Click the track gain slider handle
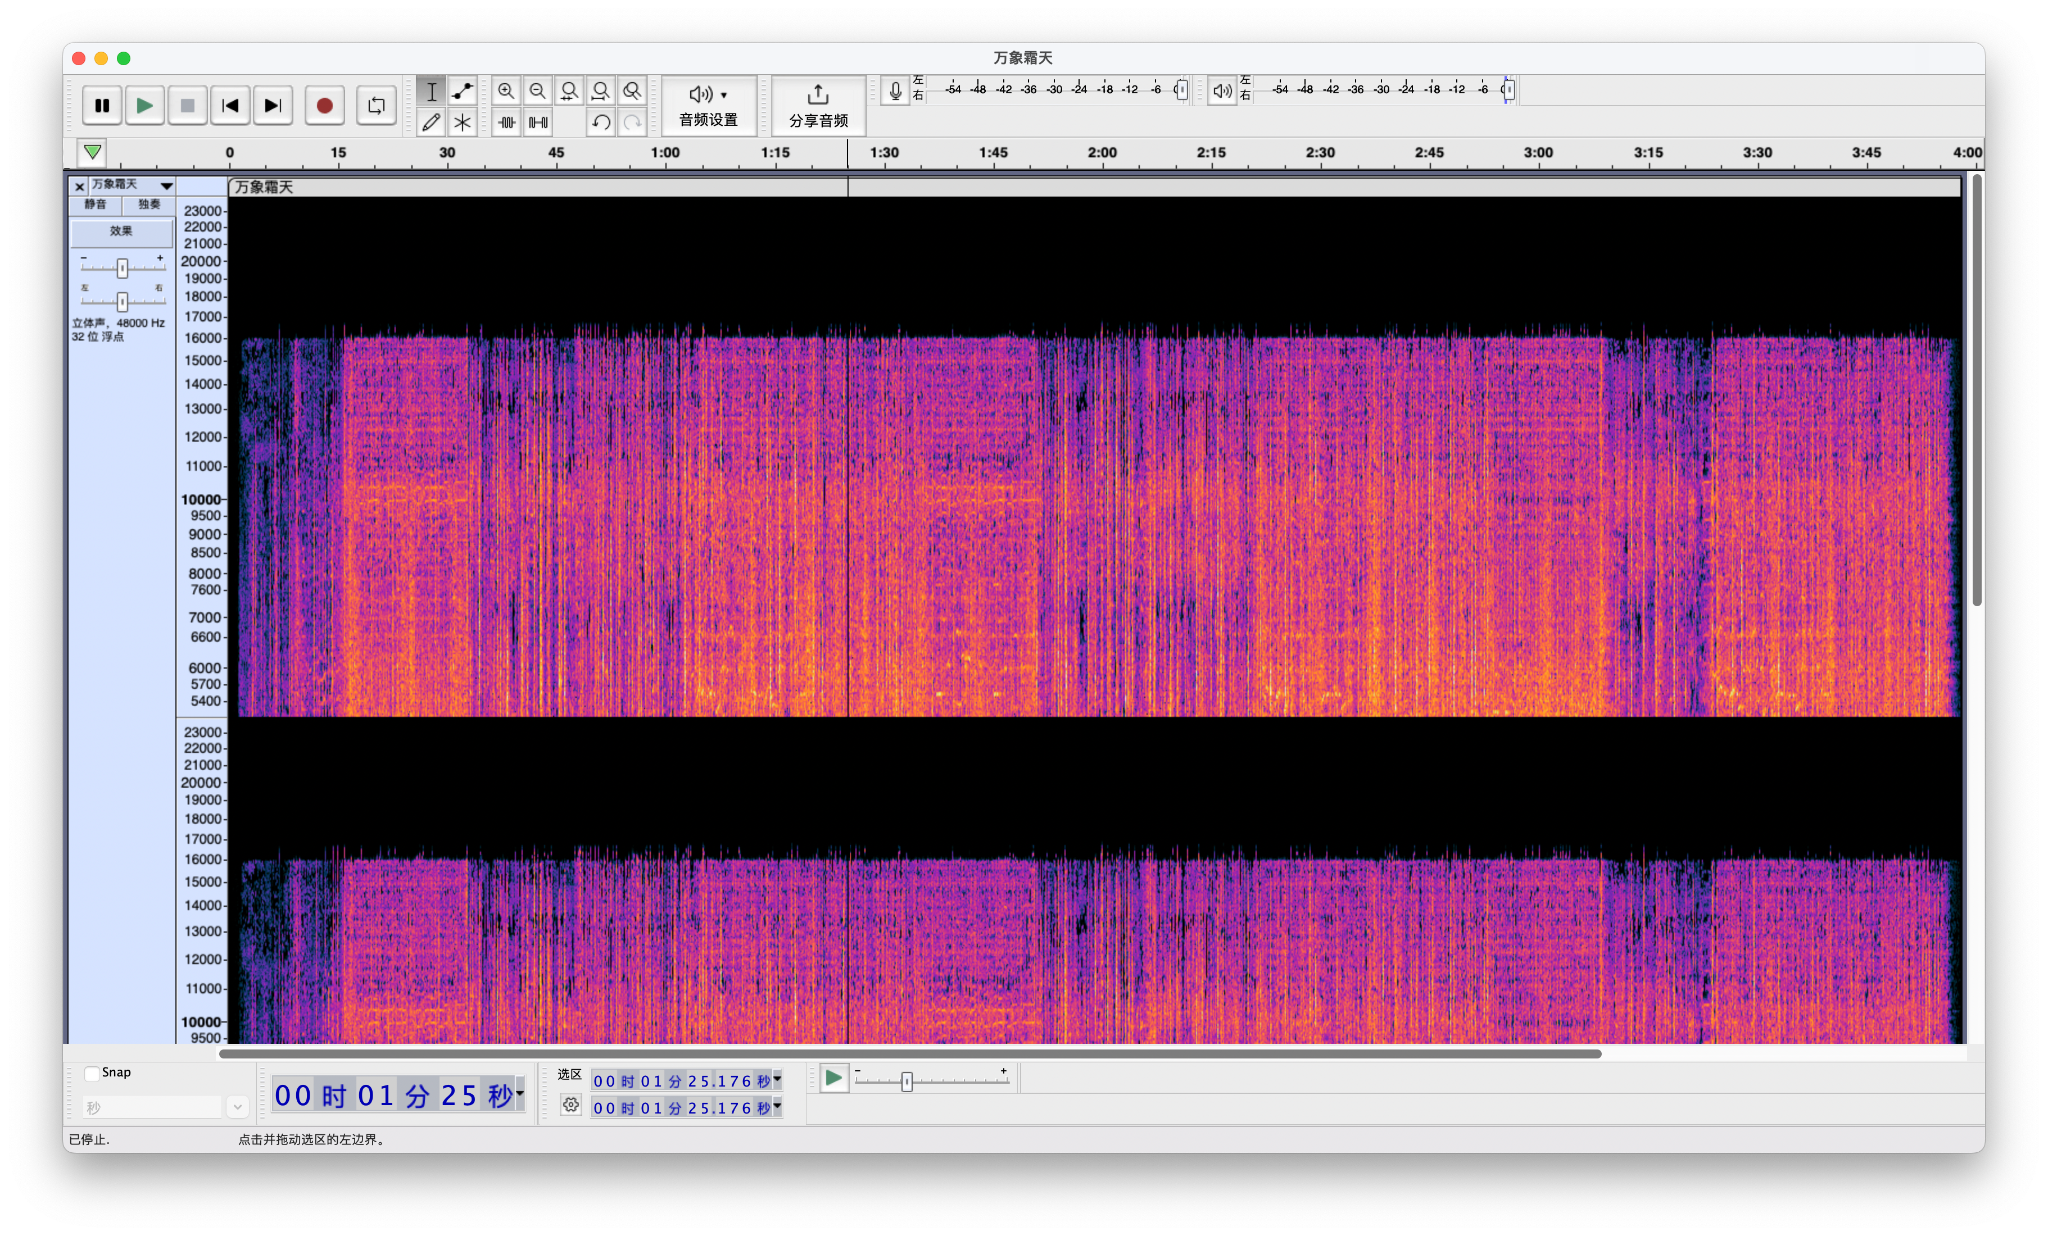Viewport: 2048px width, 1236px height. point(122,268)
